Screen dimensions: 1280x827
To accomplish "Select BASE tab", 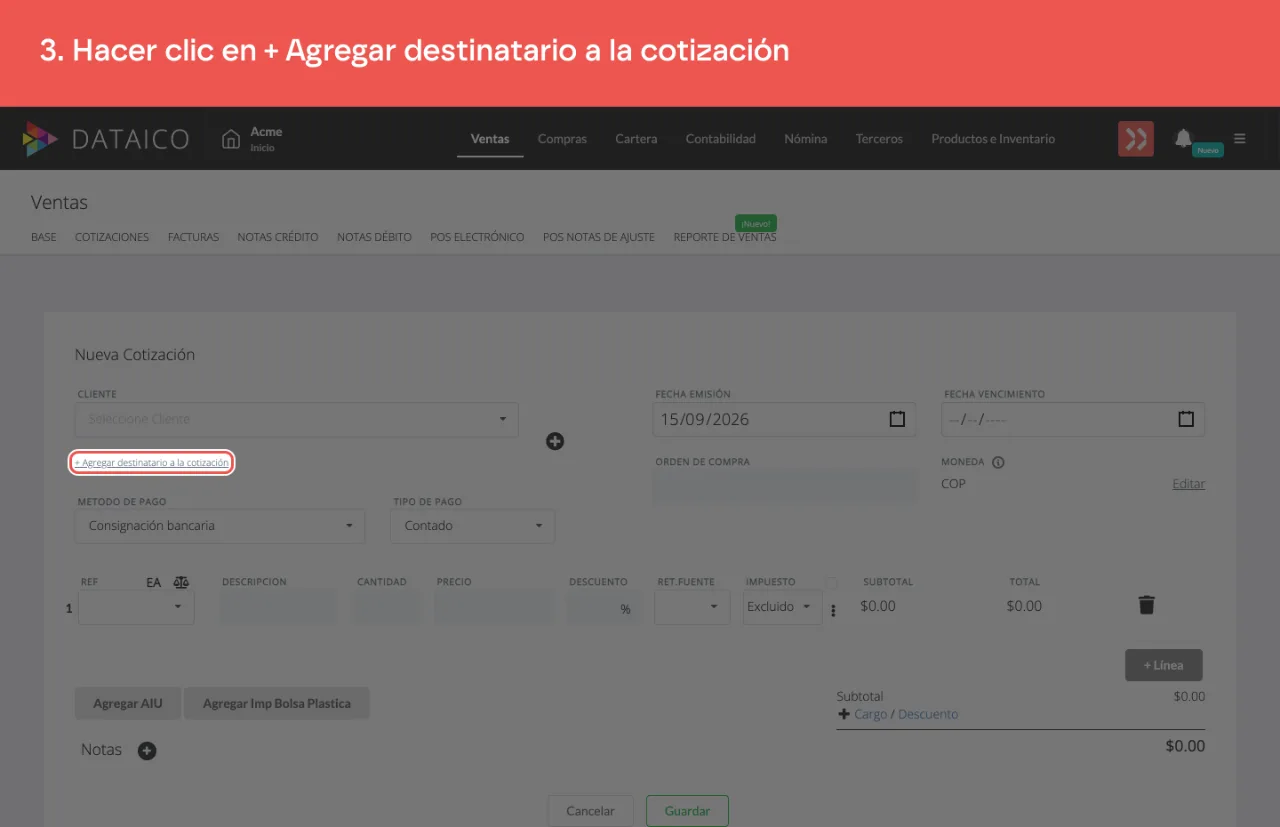I will [44, 237].
